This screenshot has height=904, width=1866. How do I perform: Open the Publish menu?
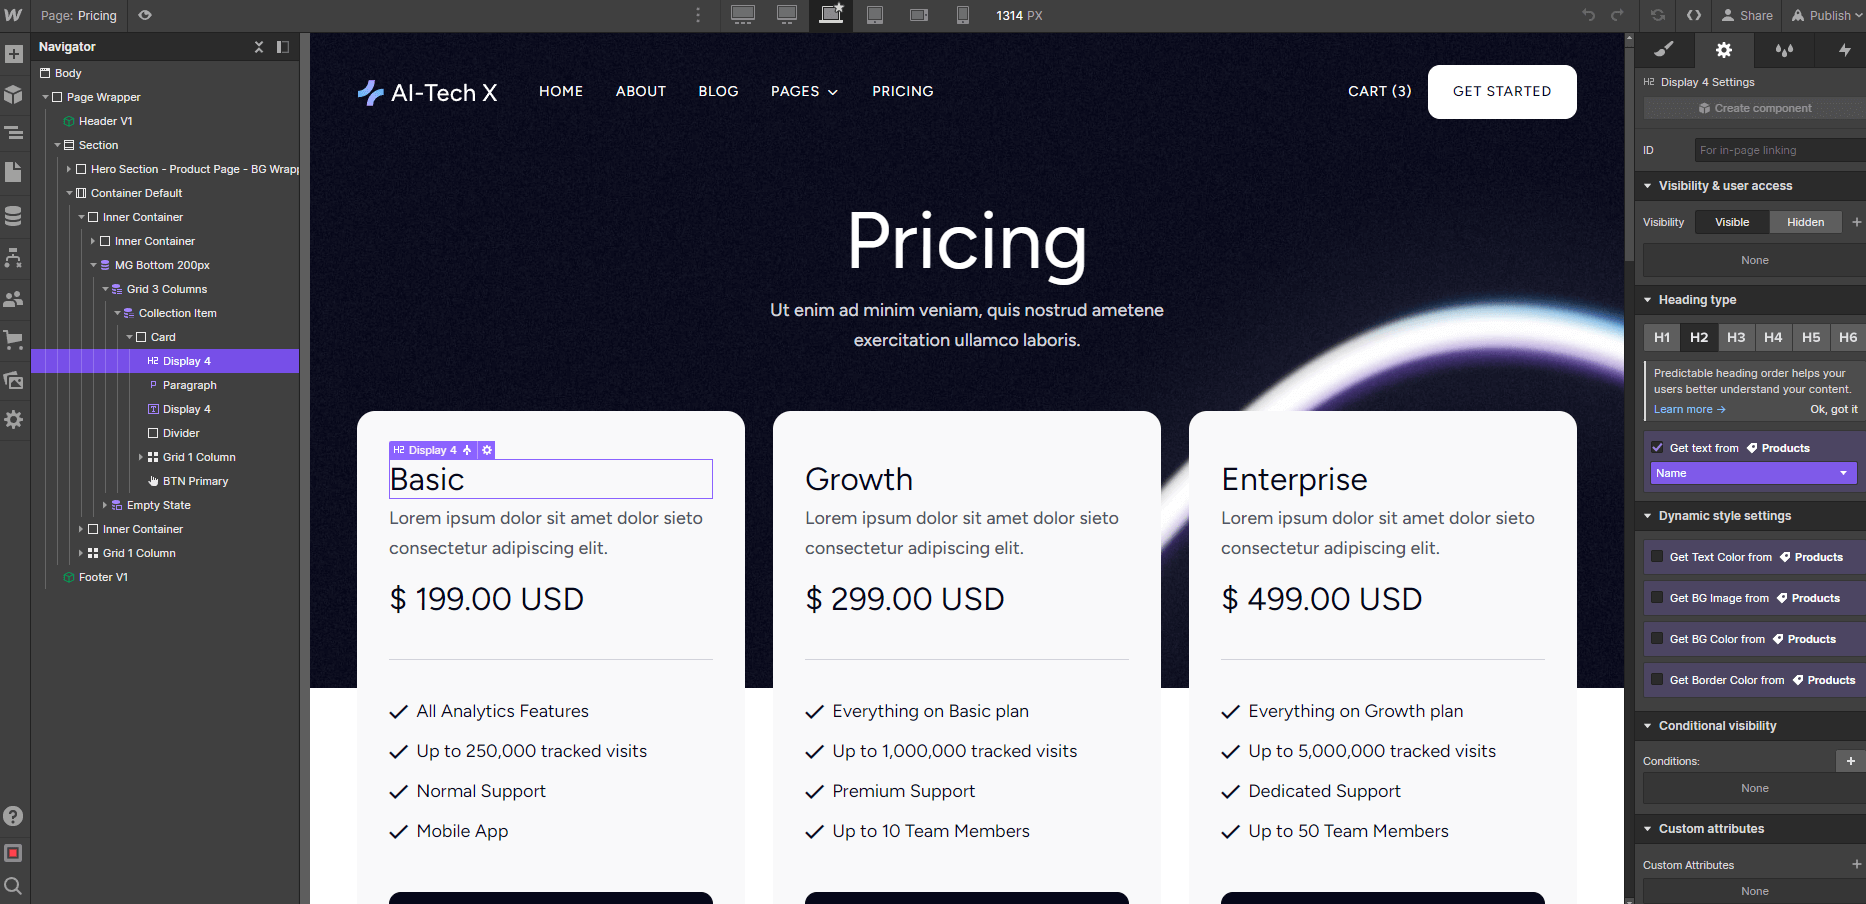click(x=1825, y=15)
